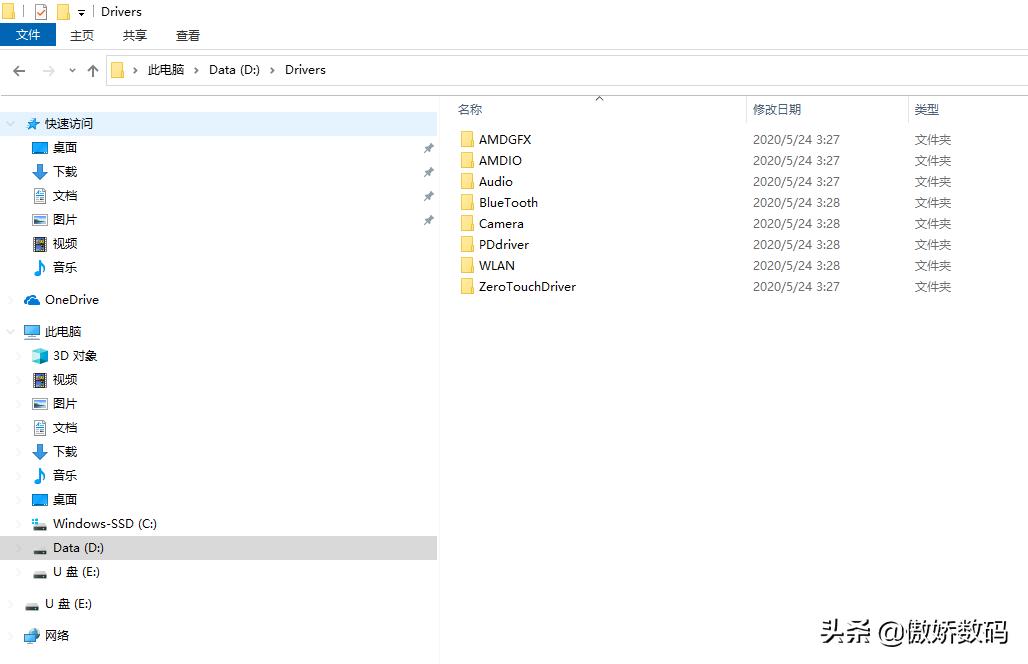Viewport: 1028px width, 664px height.
Task: Click 文件夹 type in AMDGFX row
Action: click(x=932, y=140)
